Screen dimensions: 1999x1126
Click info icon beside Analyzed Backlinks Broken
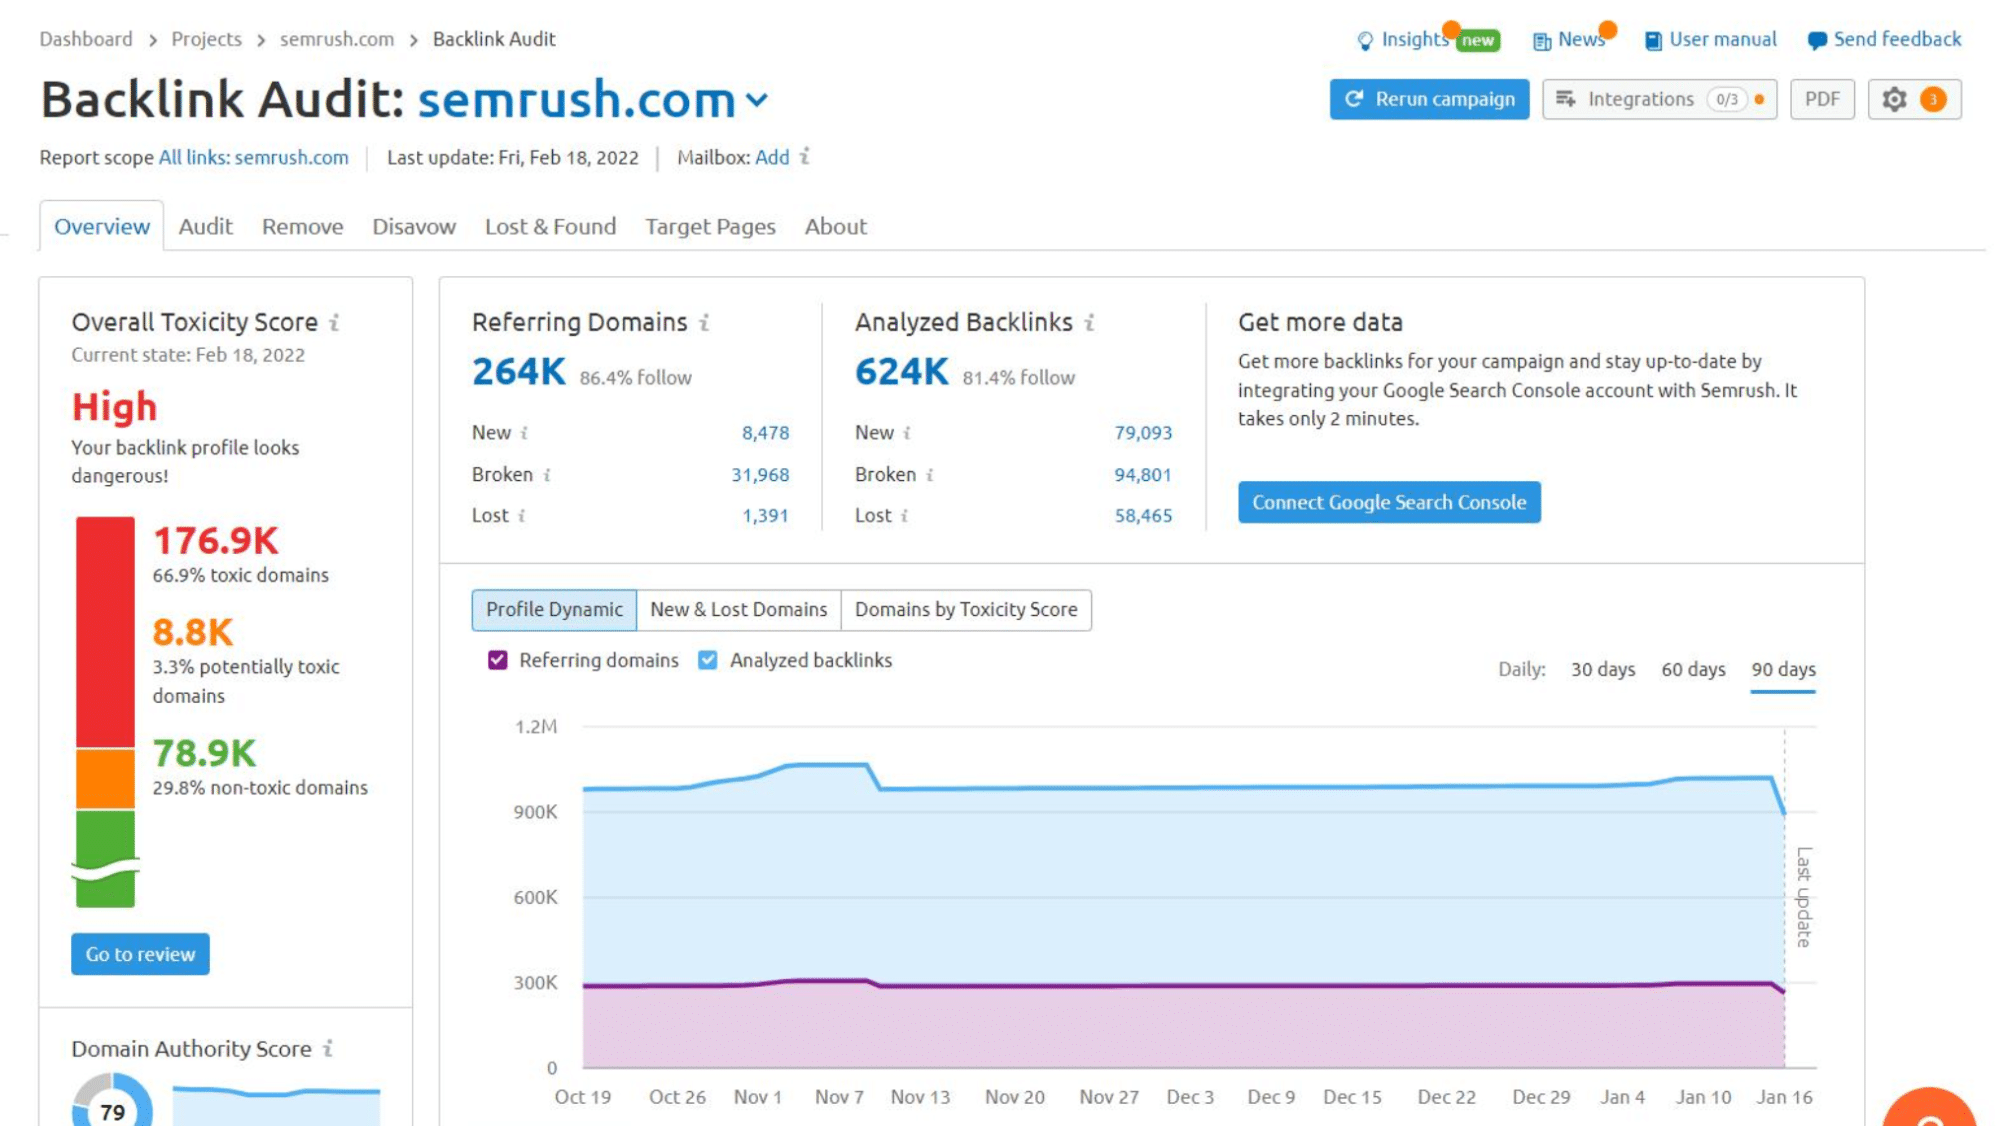(x=929, y=474)
